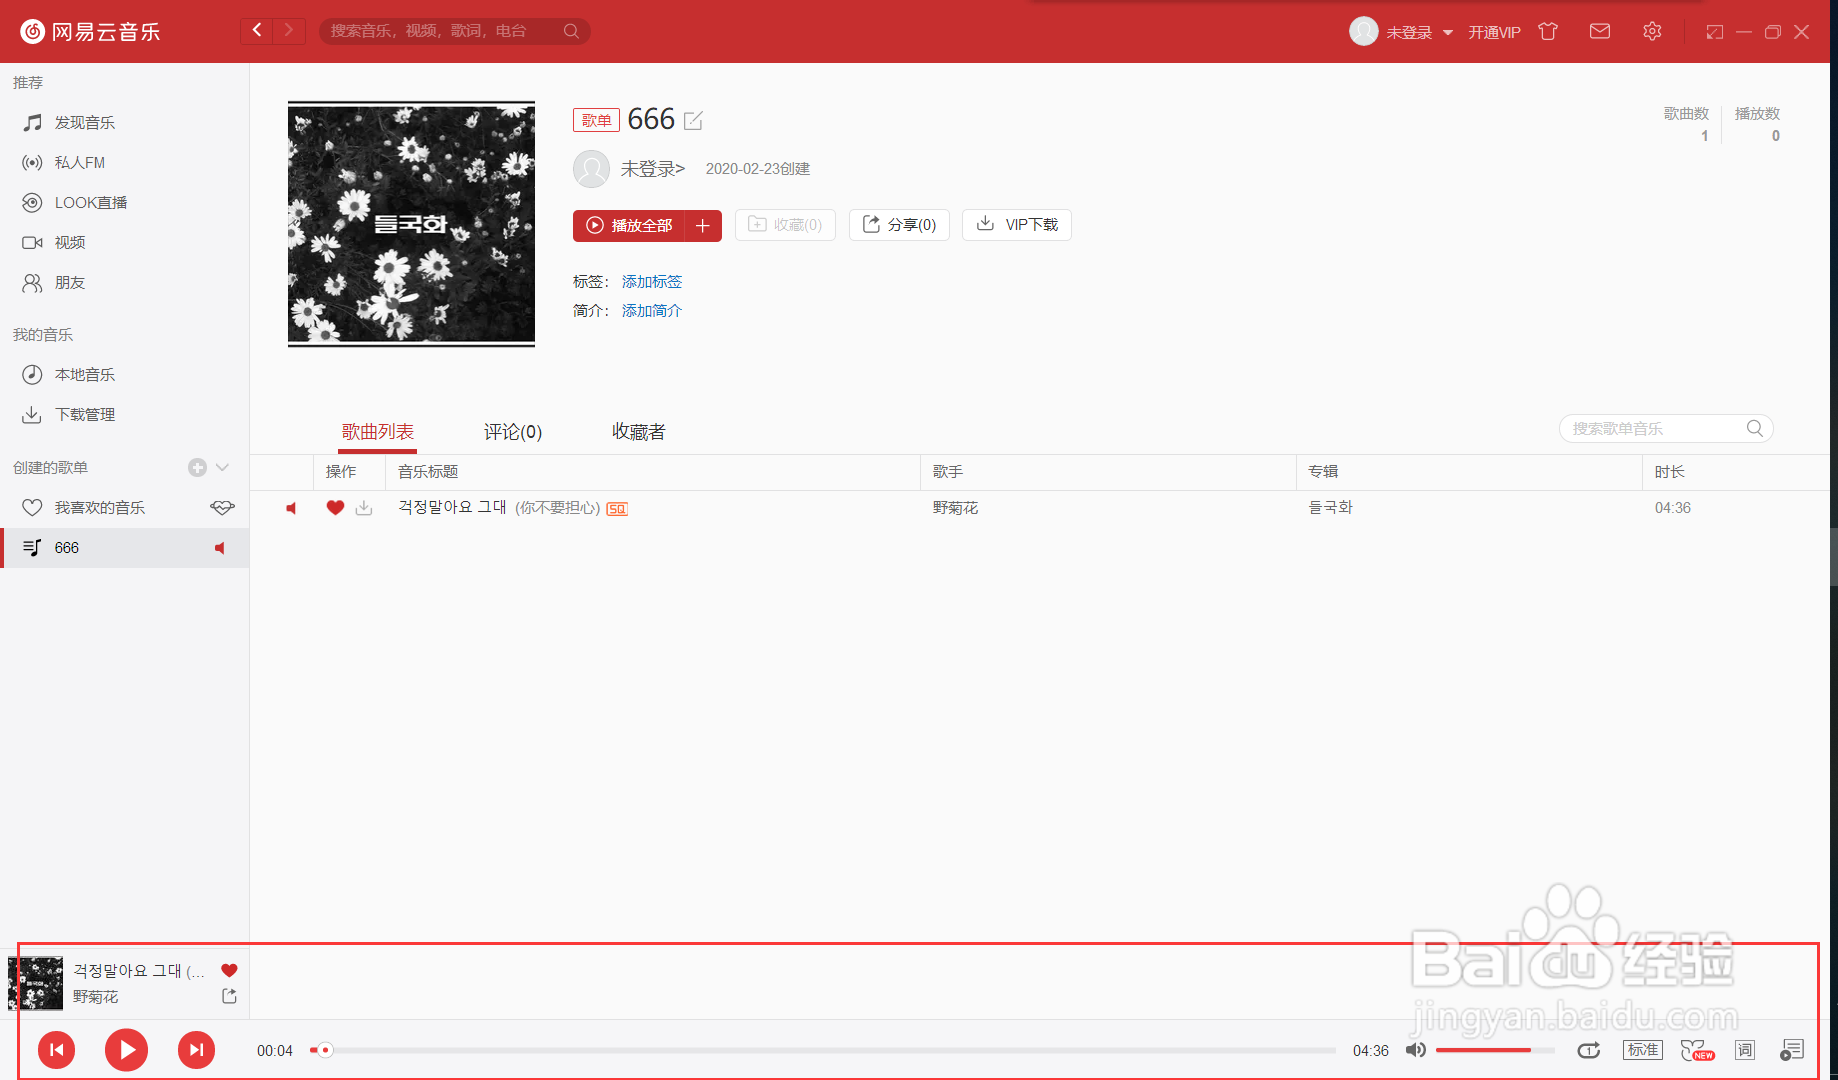This screenshot has height=1080, width=1838.
Task: Switch to mini player mode icon
Action: 1715,32
